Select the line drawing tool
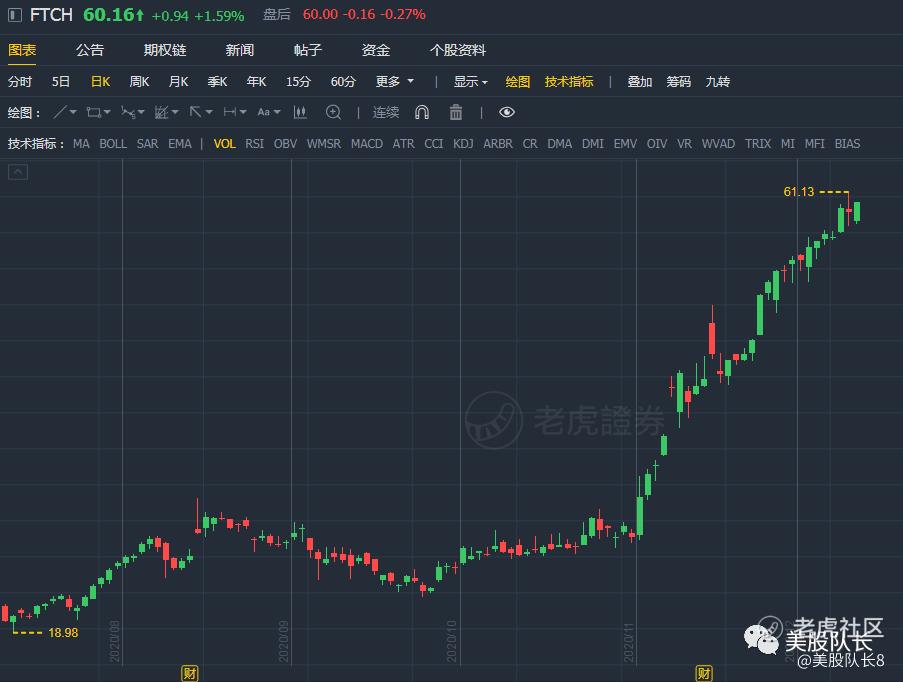Screen dimensions: 903x682 pyautogui.click(x=60, y=112)
